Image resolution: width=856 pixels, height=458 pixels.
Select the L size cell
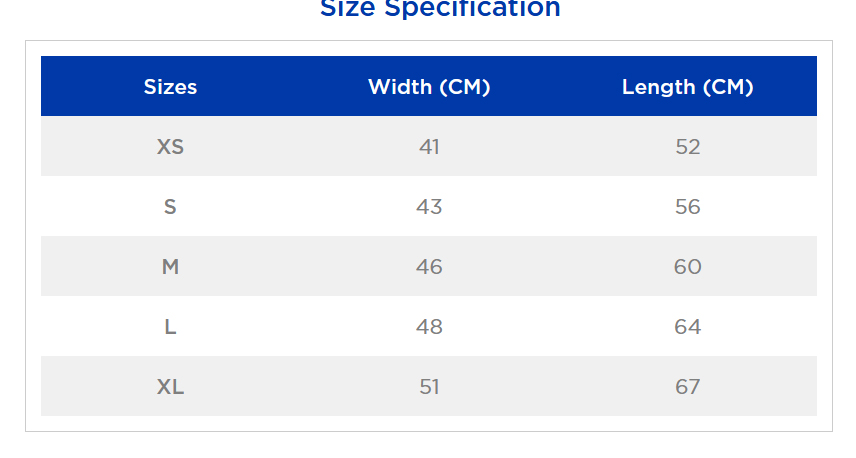(x=170, y=327)
